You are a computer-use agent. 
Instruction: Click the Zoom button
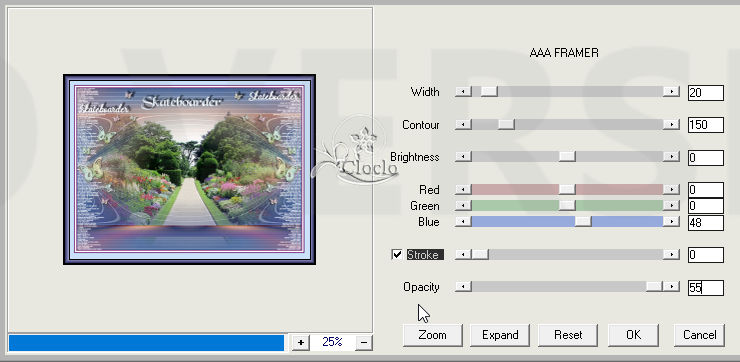(432, 335)
